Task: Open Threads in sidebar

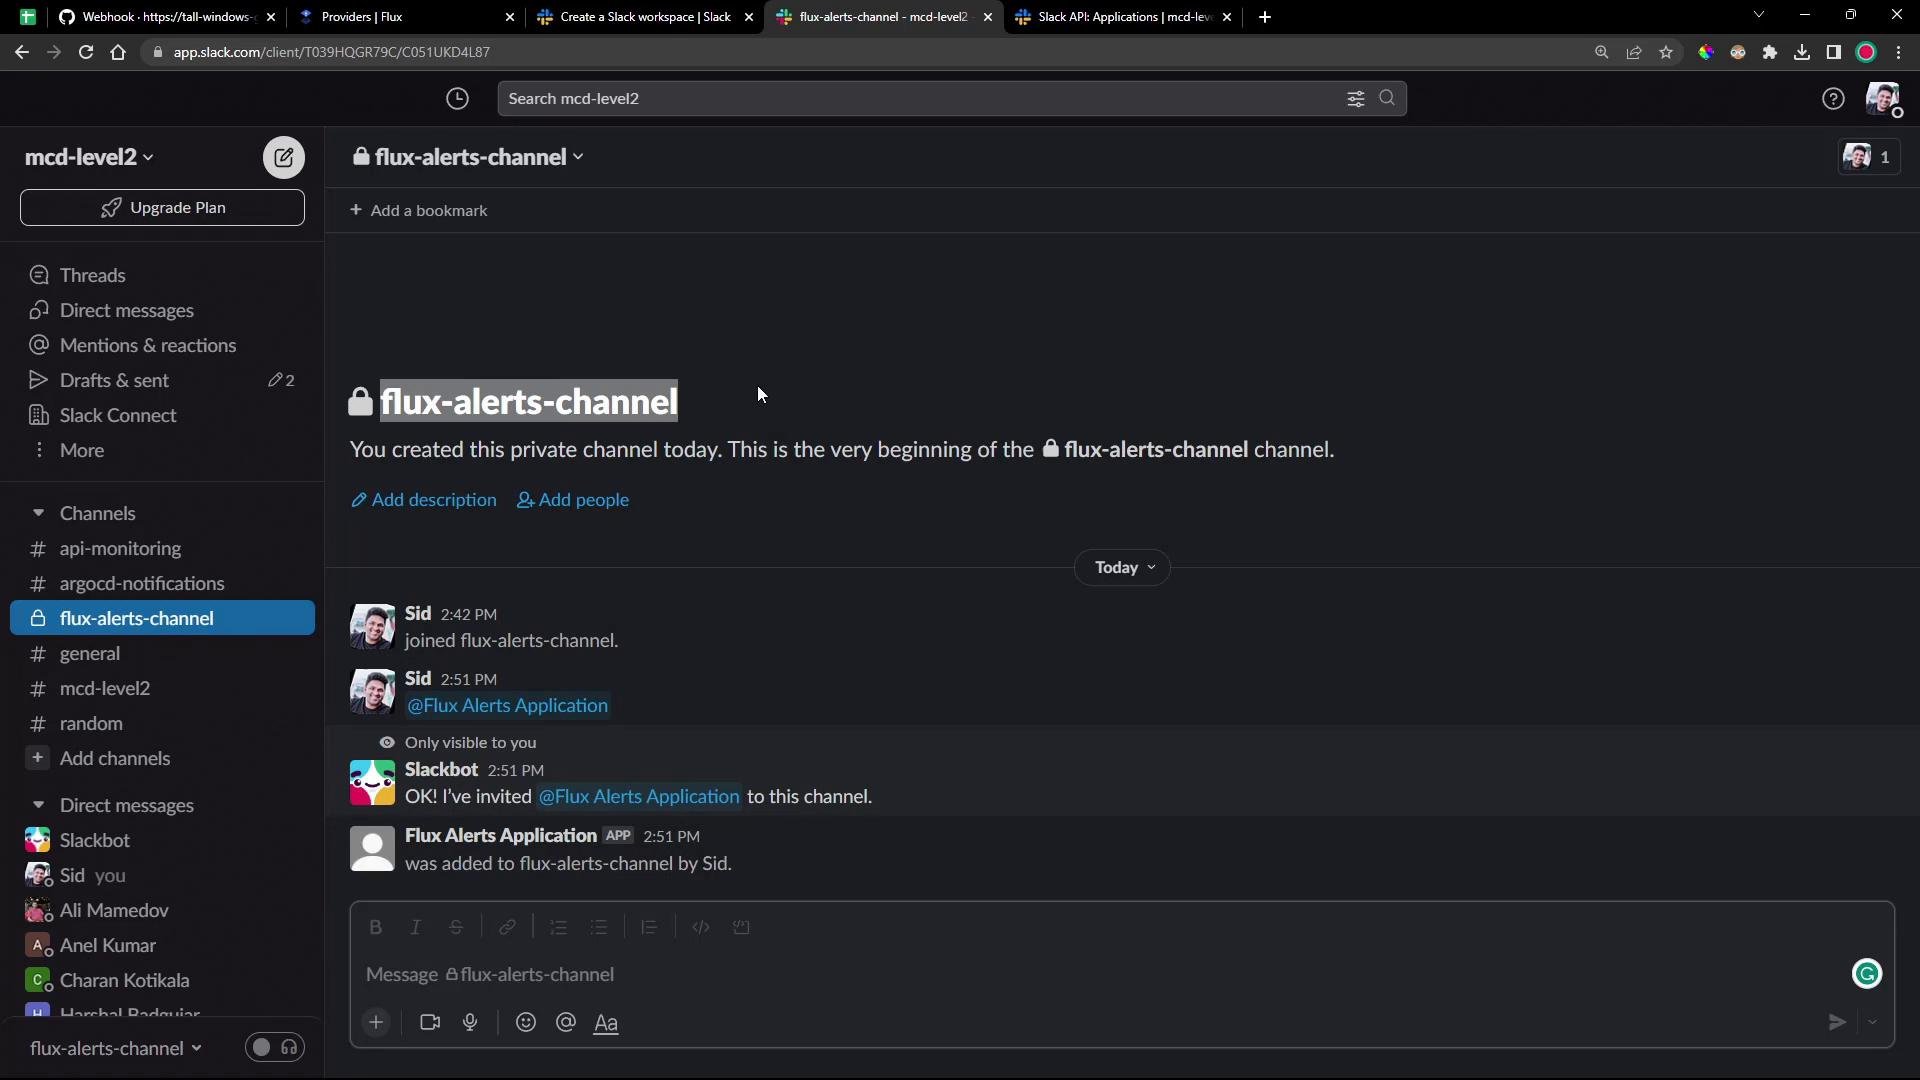Action: coord(162,275)
